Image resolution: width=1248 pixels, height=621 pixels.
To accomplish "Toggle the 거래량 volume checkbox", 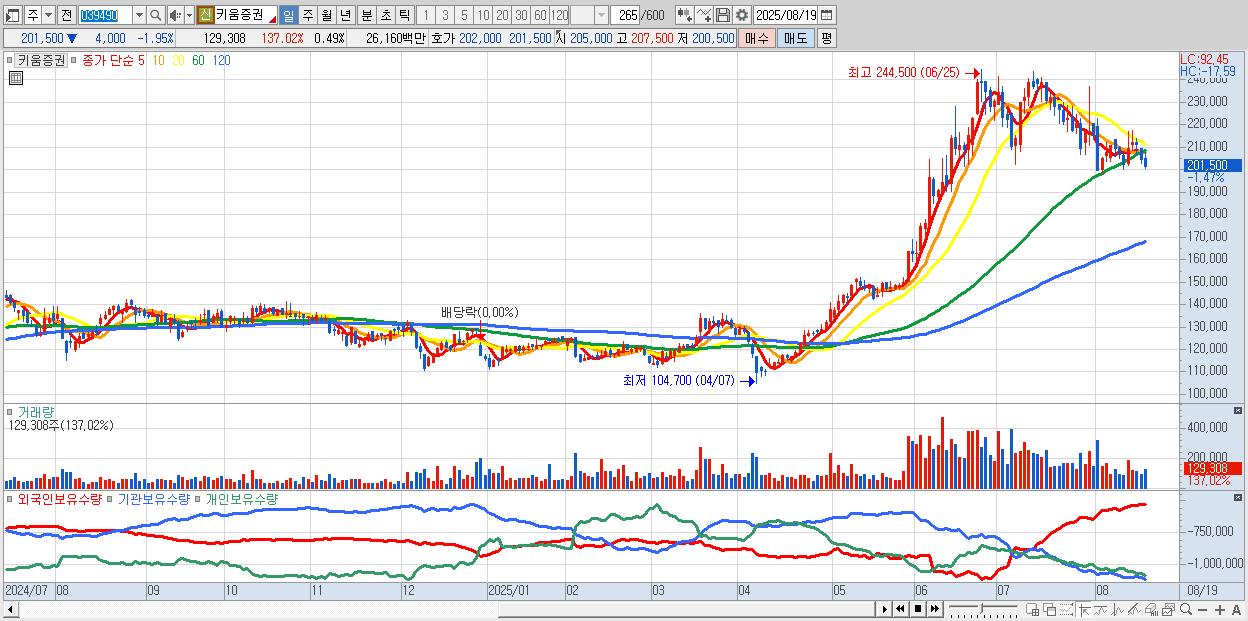I will (x=11, y=411).
